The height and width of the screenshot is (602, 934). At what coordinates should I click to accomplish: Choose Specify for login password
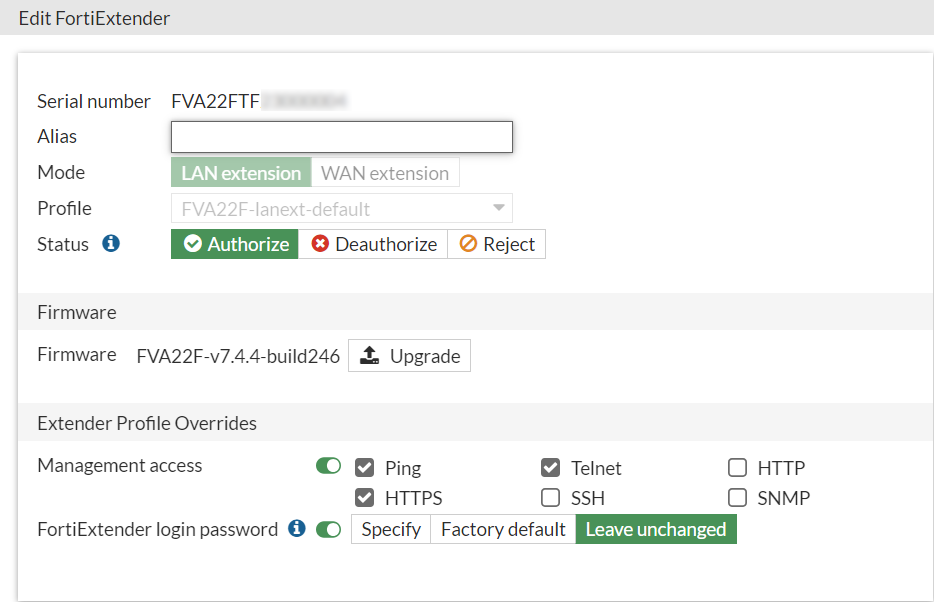(391, 529)
